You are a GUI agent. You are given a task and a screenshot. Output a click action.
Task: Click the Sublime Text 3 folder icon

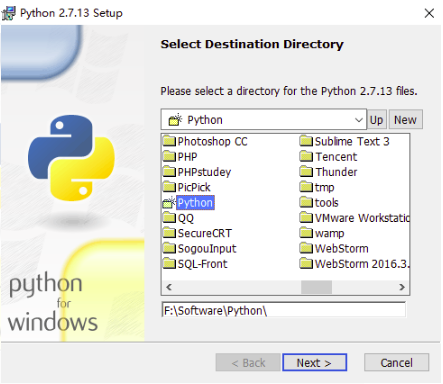click(306, 141)
